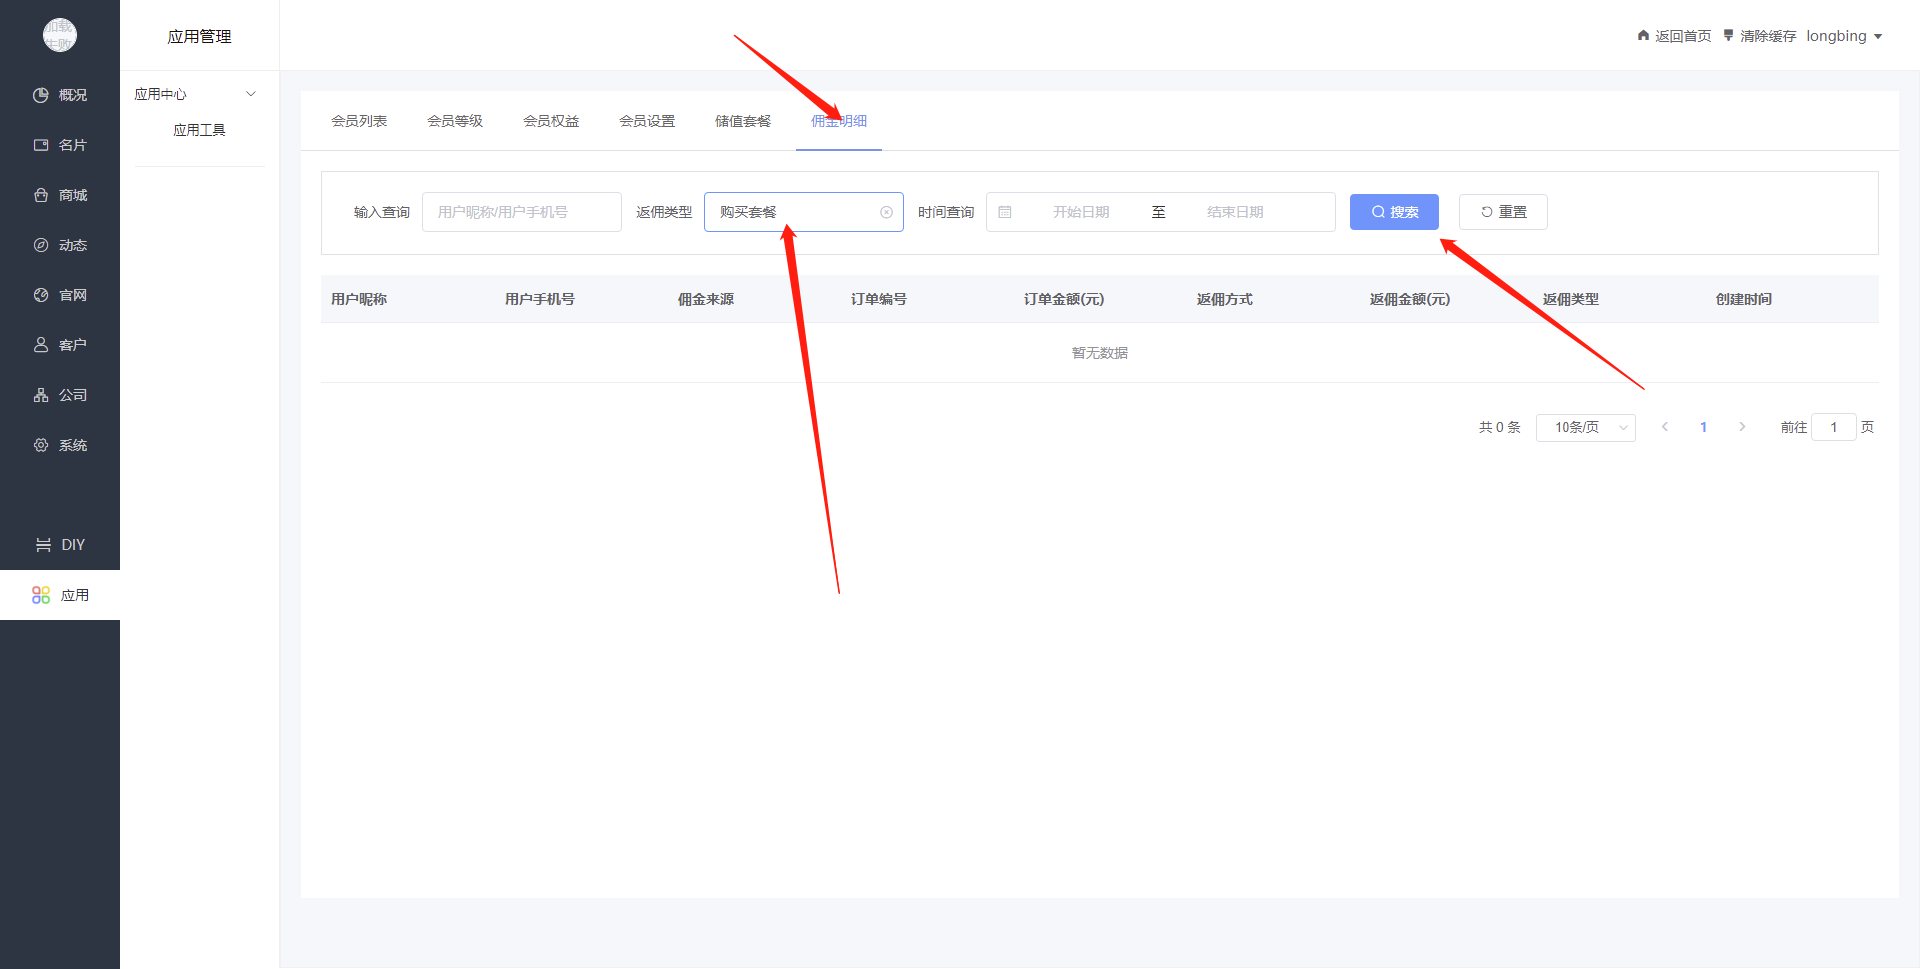1920x969 pixels.
Task: Select the 佣金明细 tab
Action: 839,121
